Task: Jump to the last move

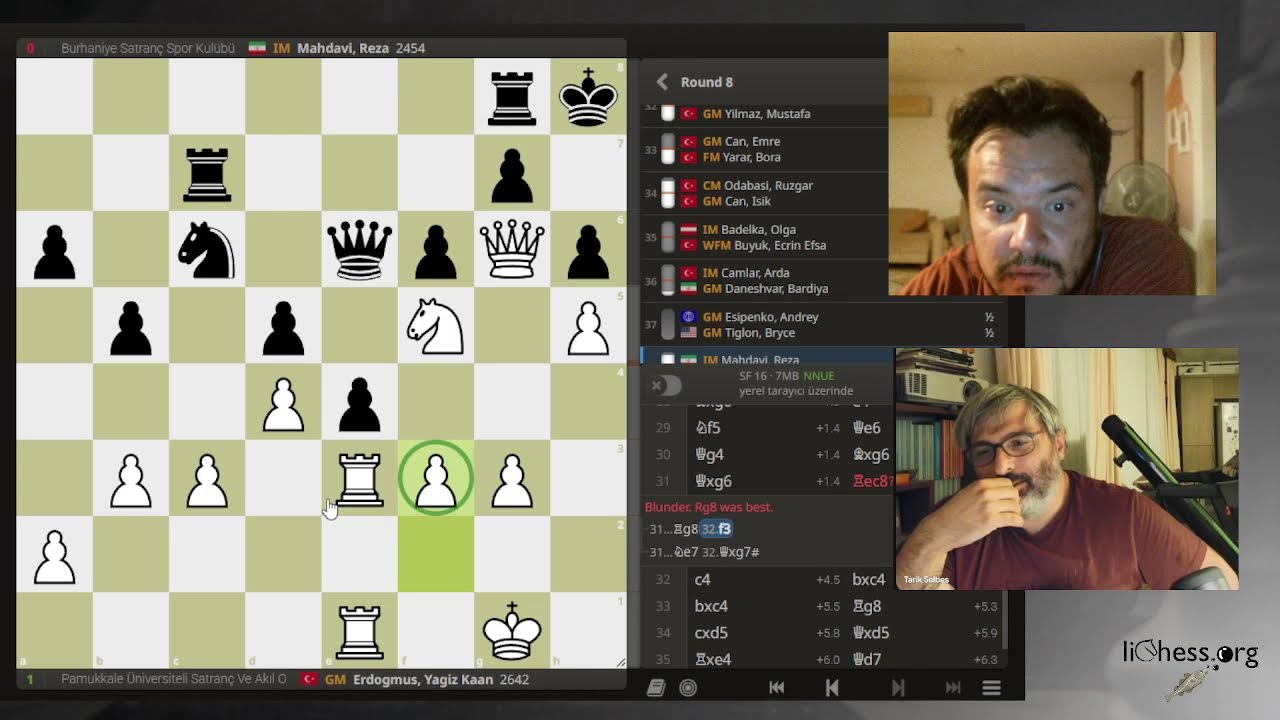Action: (953, 687)
